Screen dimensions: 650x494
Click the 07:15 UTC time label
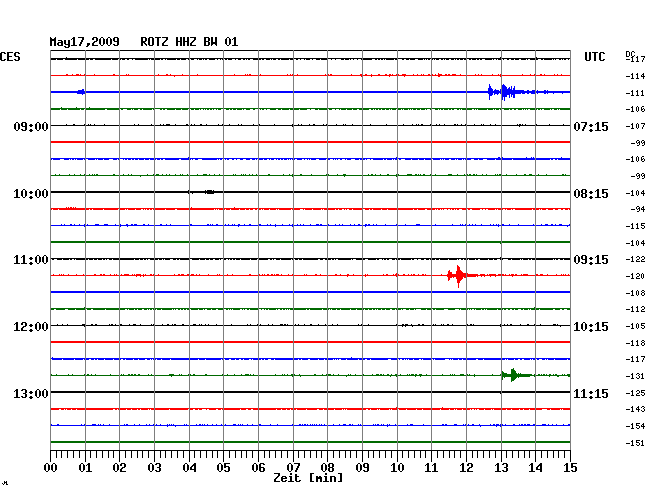pos(591,126)
